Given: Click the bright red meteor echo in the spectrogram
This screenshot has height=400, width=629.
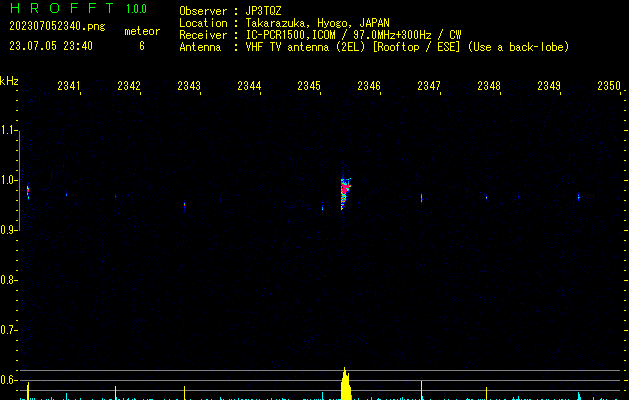Looking at the screenshot, I should [x=345, y=187].
